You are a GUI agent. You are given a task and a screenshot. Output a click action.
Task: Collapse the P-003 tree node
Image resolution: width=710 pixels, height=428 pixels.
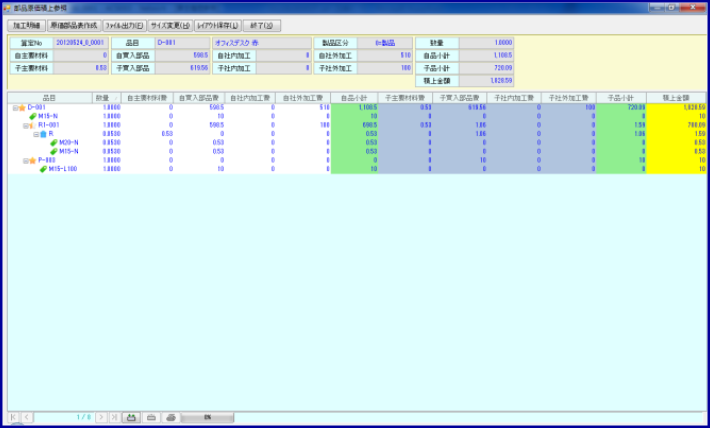coord(25,160)
